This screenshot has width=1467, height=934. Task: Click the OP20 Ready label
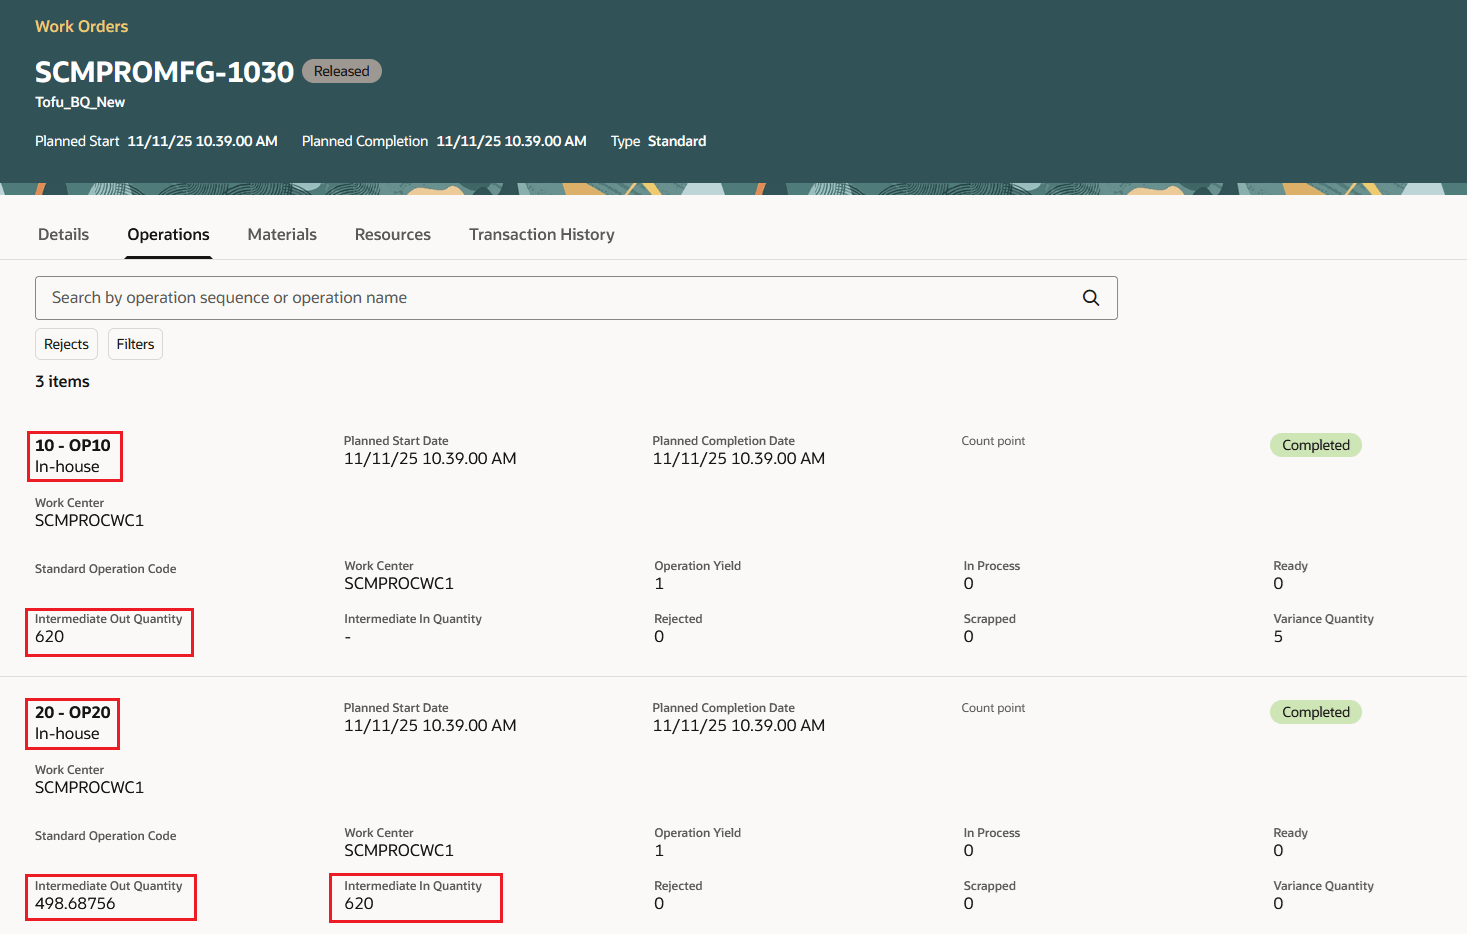point(1290,833)
